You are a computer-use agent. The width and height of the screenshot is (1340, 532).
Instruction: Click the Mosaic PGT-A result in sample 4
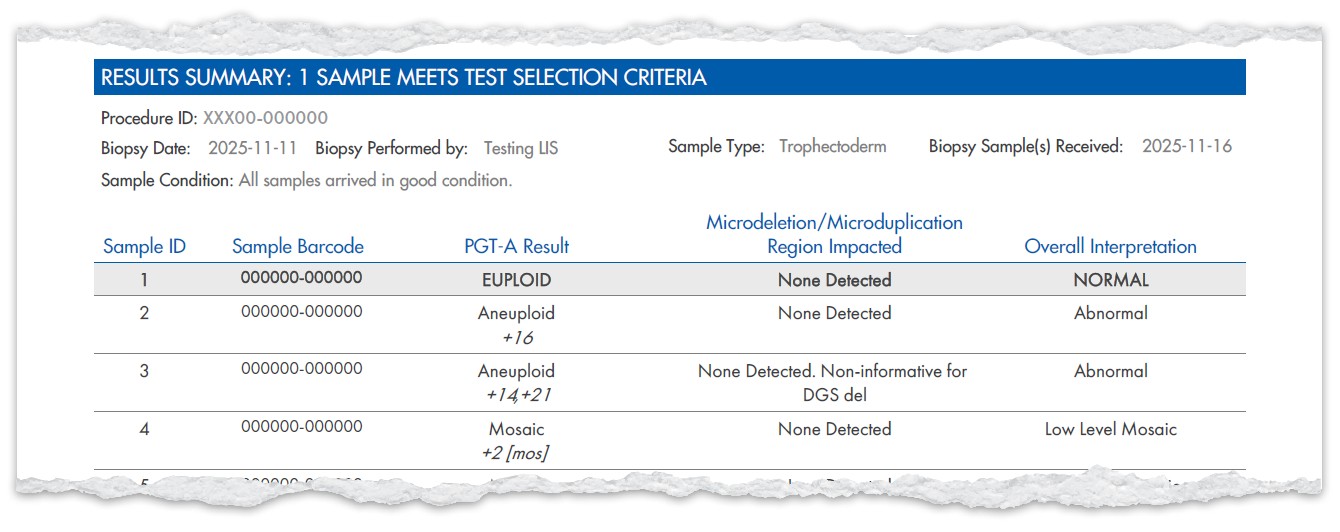(516, 429)
